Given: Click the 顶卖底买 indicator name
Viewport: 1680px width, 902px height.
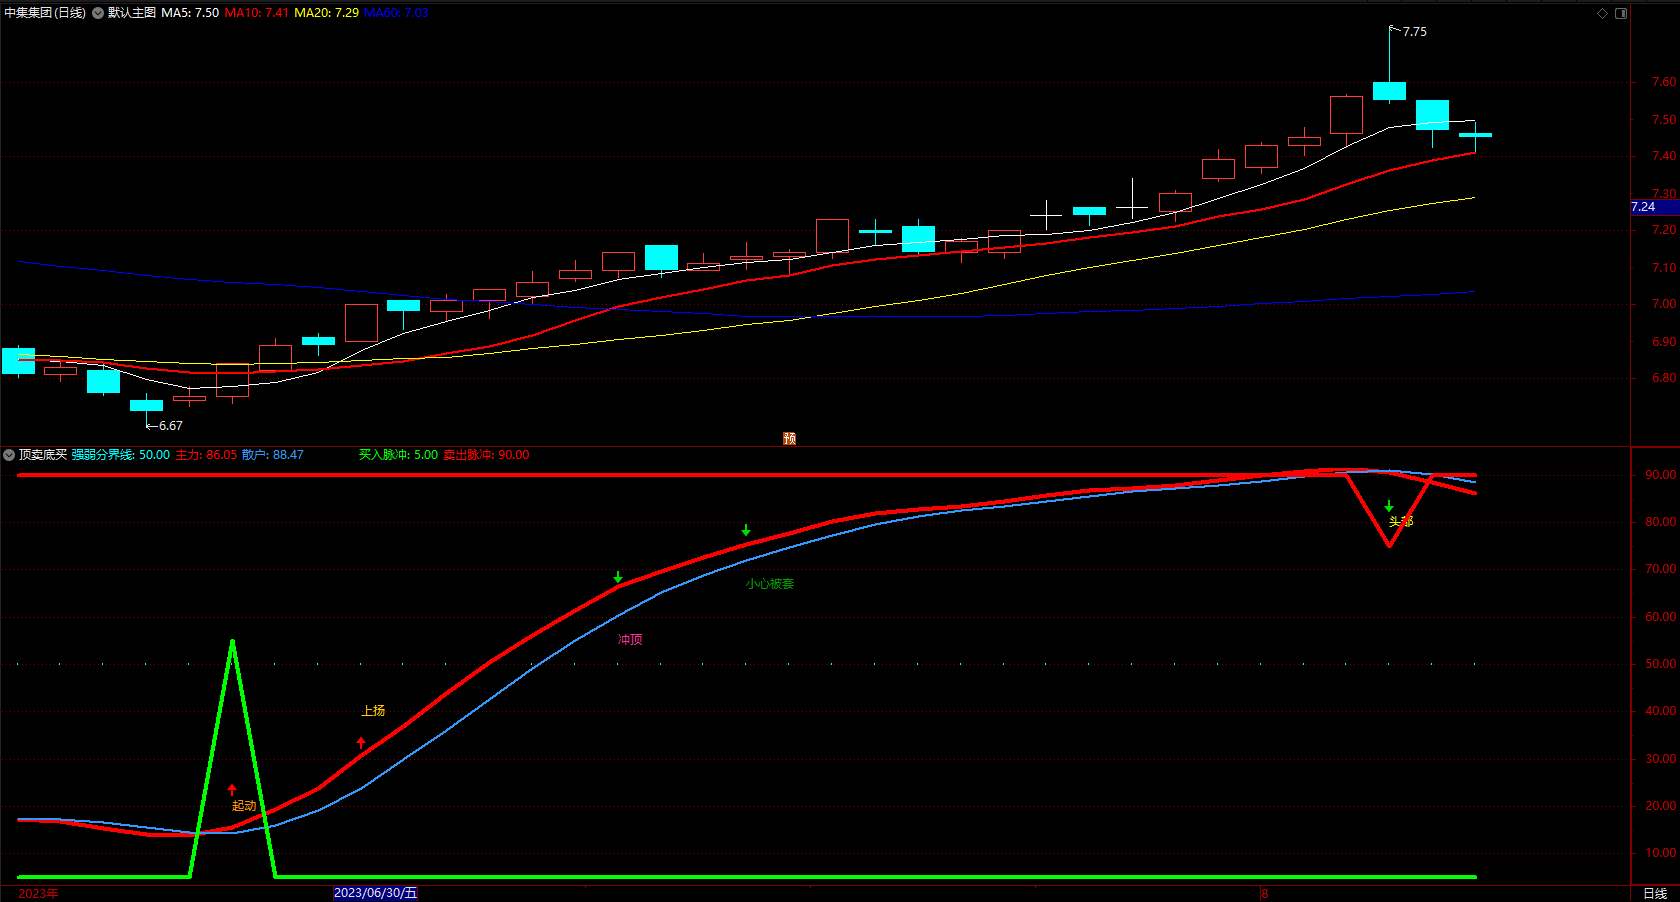Looking at the screenshot, I should 43,455.
